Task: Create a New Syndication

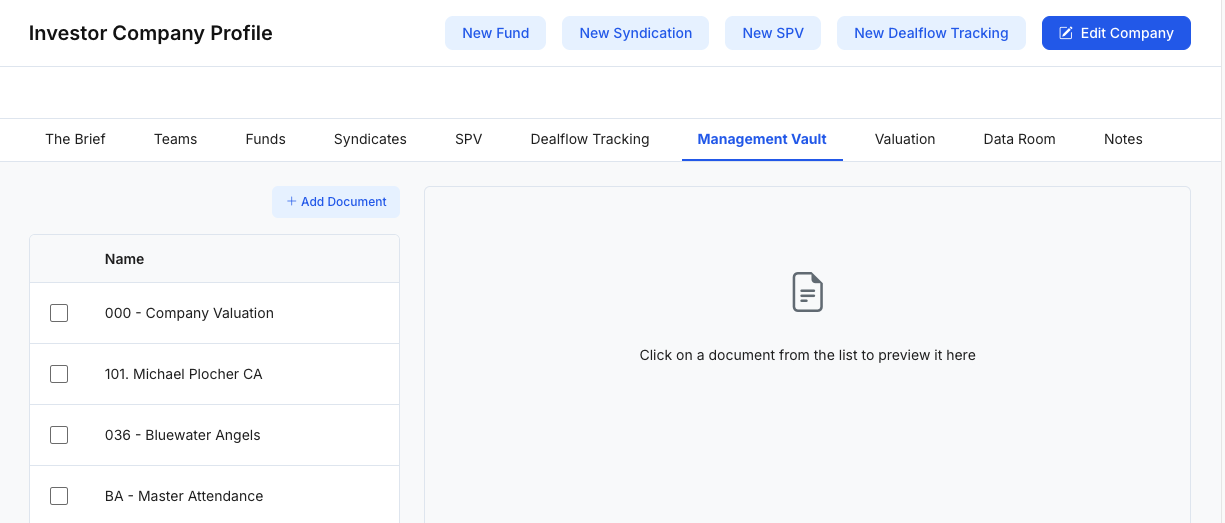Action: pos(635,33)
